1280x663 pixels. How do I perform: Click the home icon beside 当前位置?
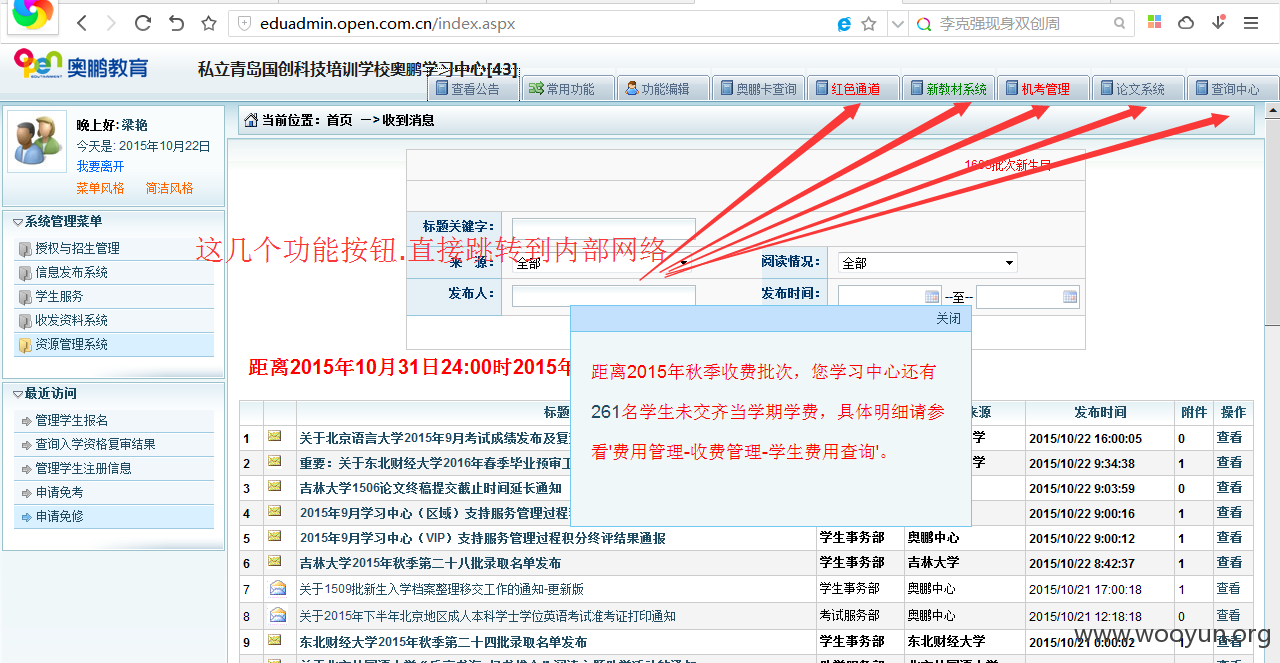coord(251,120)
